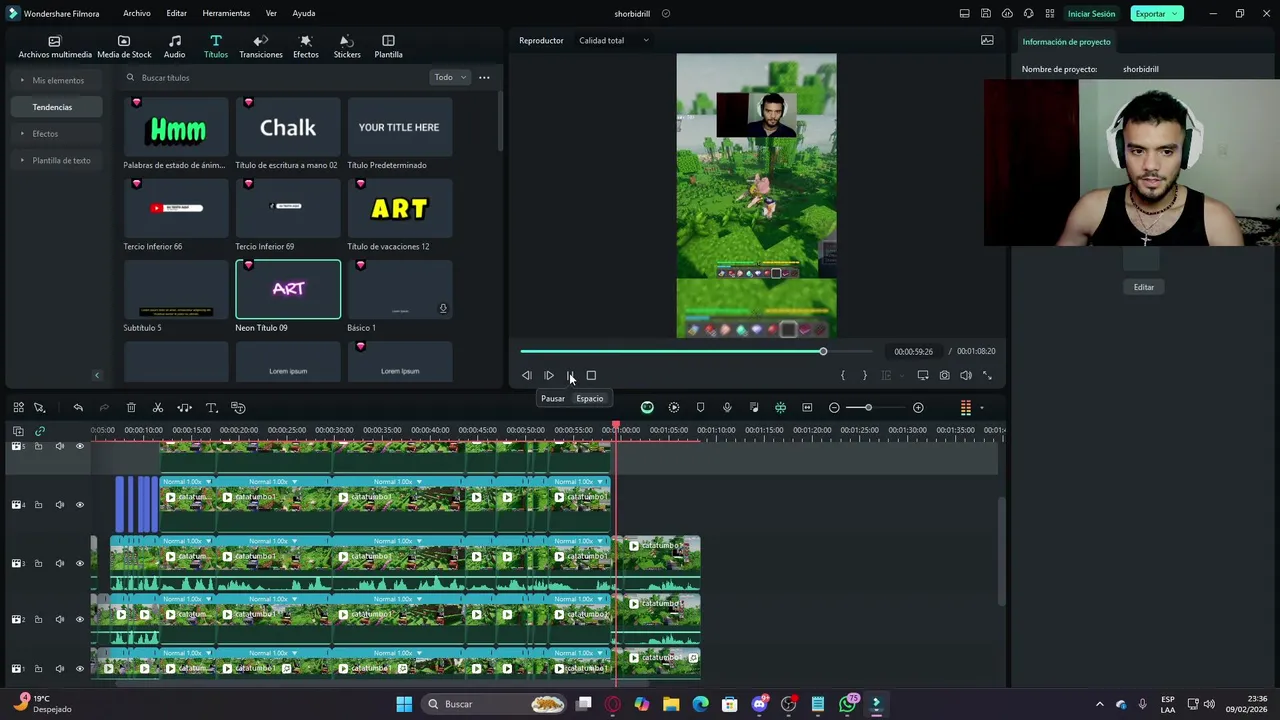Expand Mis elementos category
This screenshot has height=720, width=1280.
click(58, 80)
